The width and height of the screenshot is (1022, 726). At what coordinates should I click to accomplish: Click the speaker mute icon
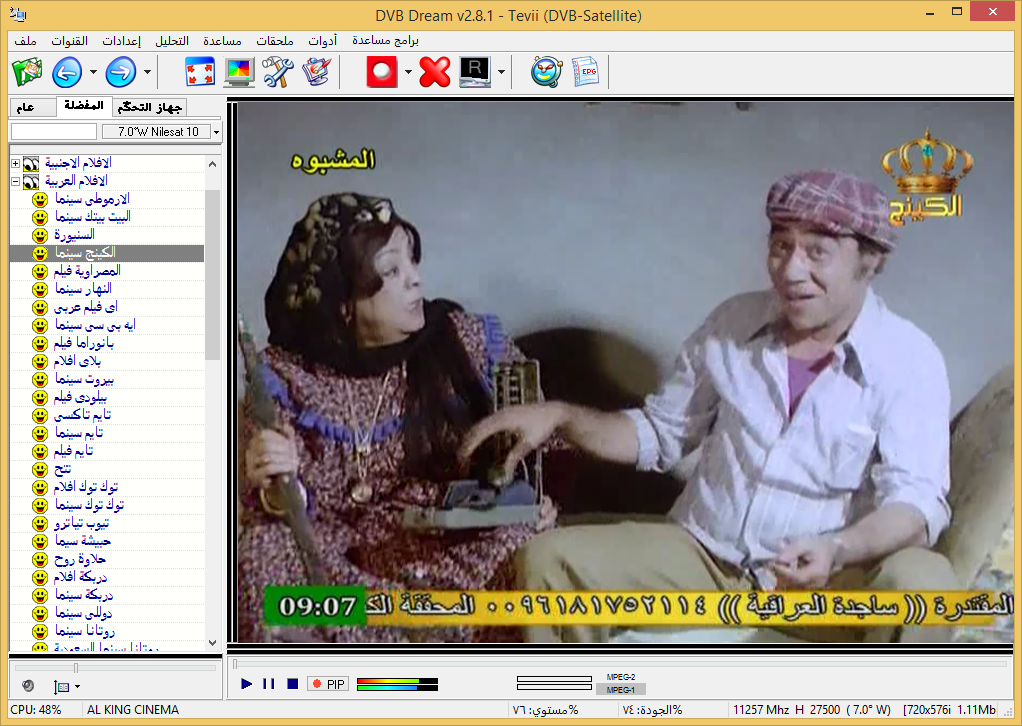click(27, 686)
